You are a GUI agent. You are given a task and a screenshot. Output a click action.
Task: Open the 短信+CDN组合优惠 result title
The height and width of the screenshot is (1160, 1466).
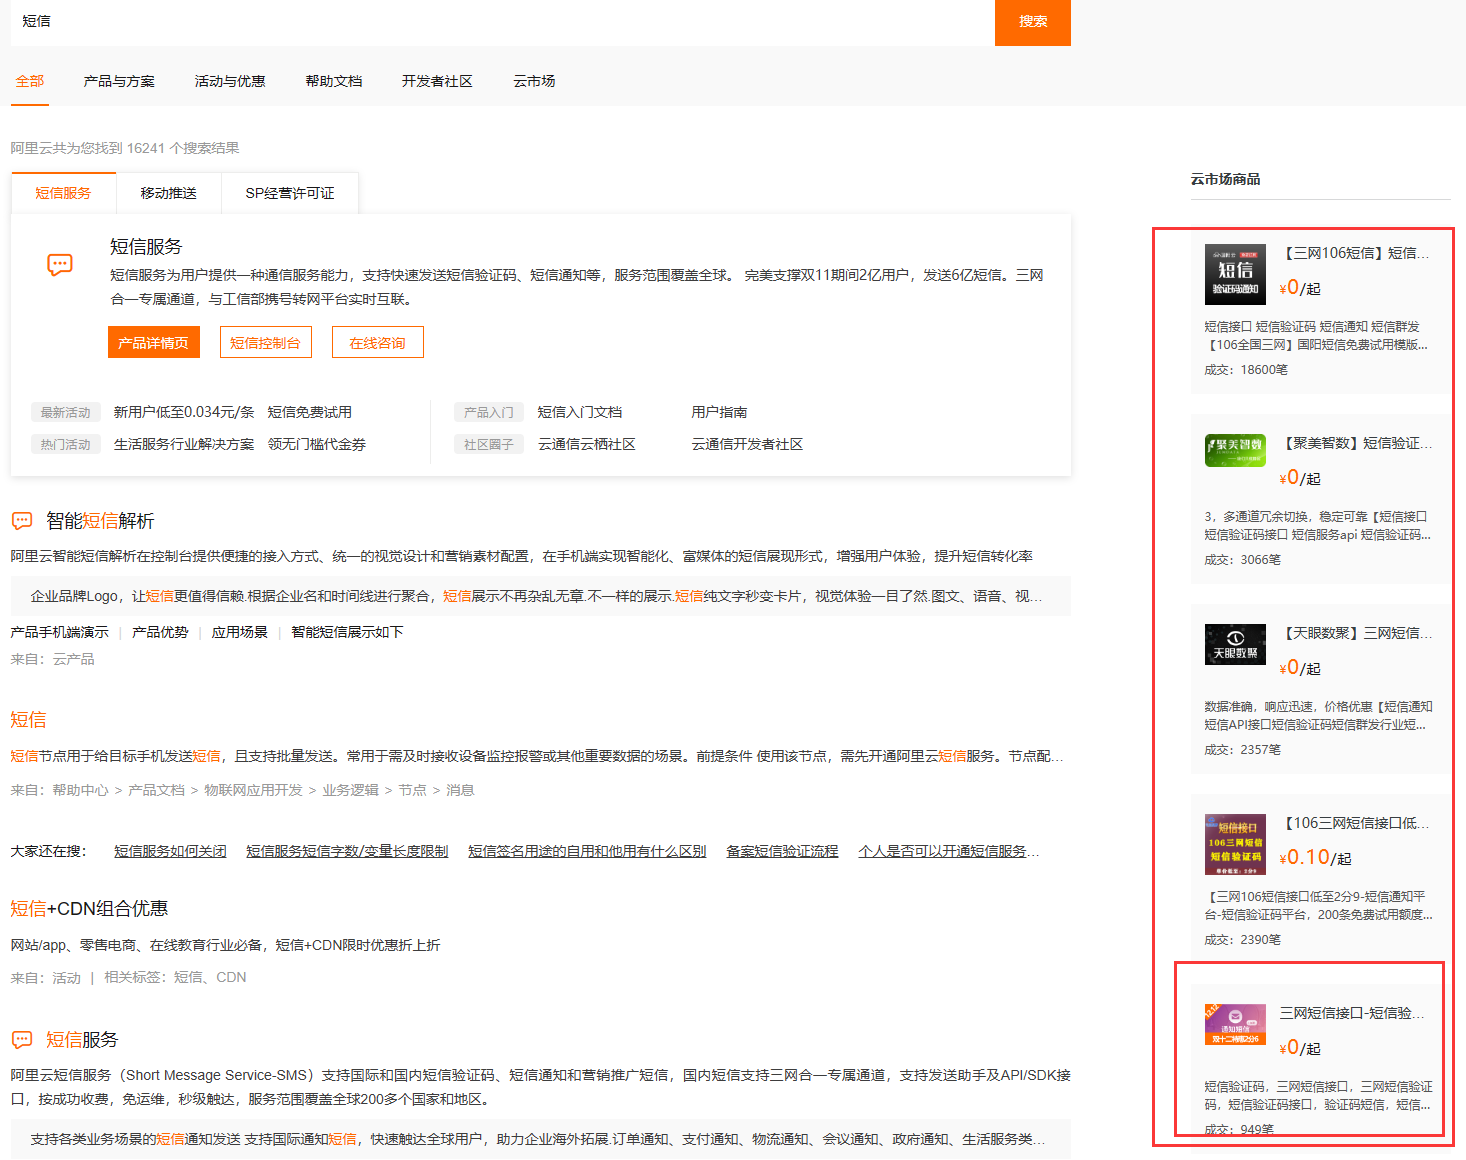tap(89, 909)
